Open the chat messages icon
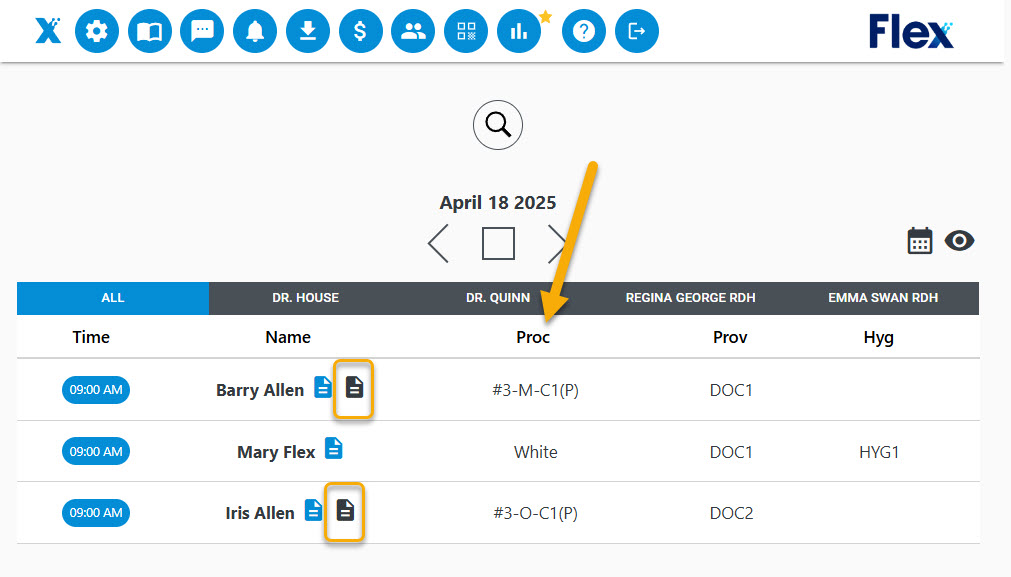 [x=202, y=31]
